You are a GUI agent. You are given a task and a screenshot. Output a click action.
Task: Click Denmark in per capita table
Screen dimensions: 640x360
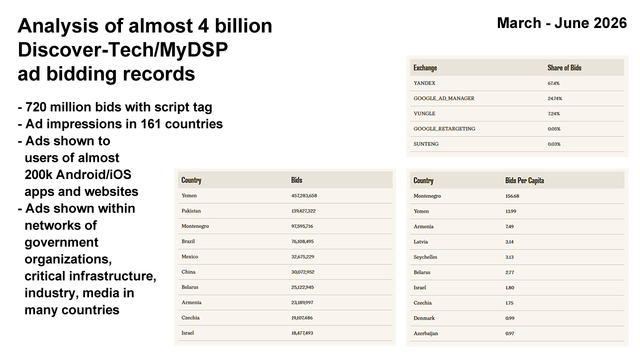[x=517, y=318]
